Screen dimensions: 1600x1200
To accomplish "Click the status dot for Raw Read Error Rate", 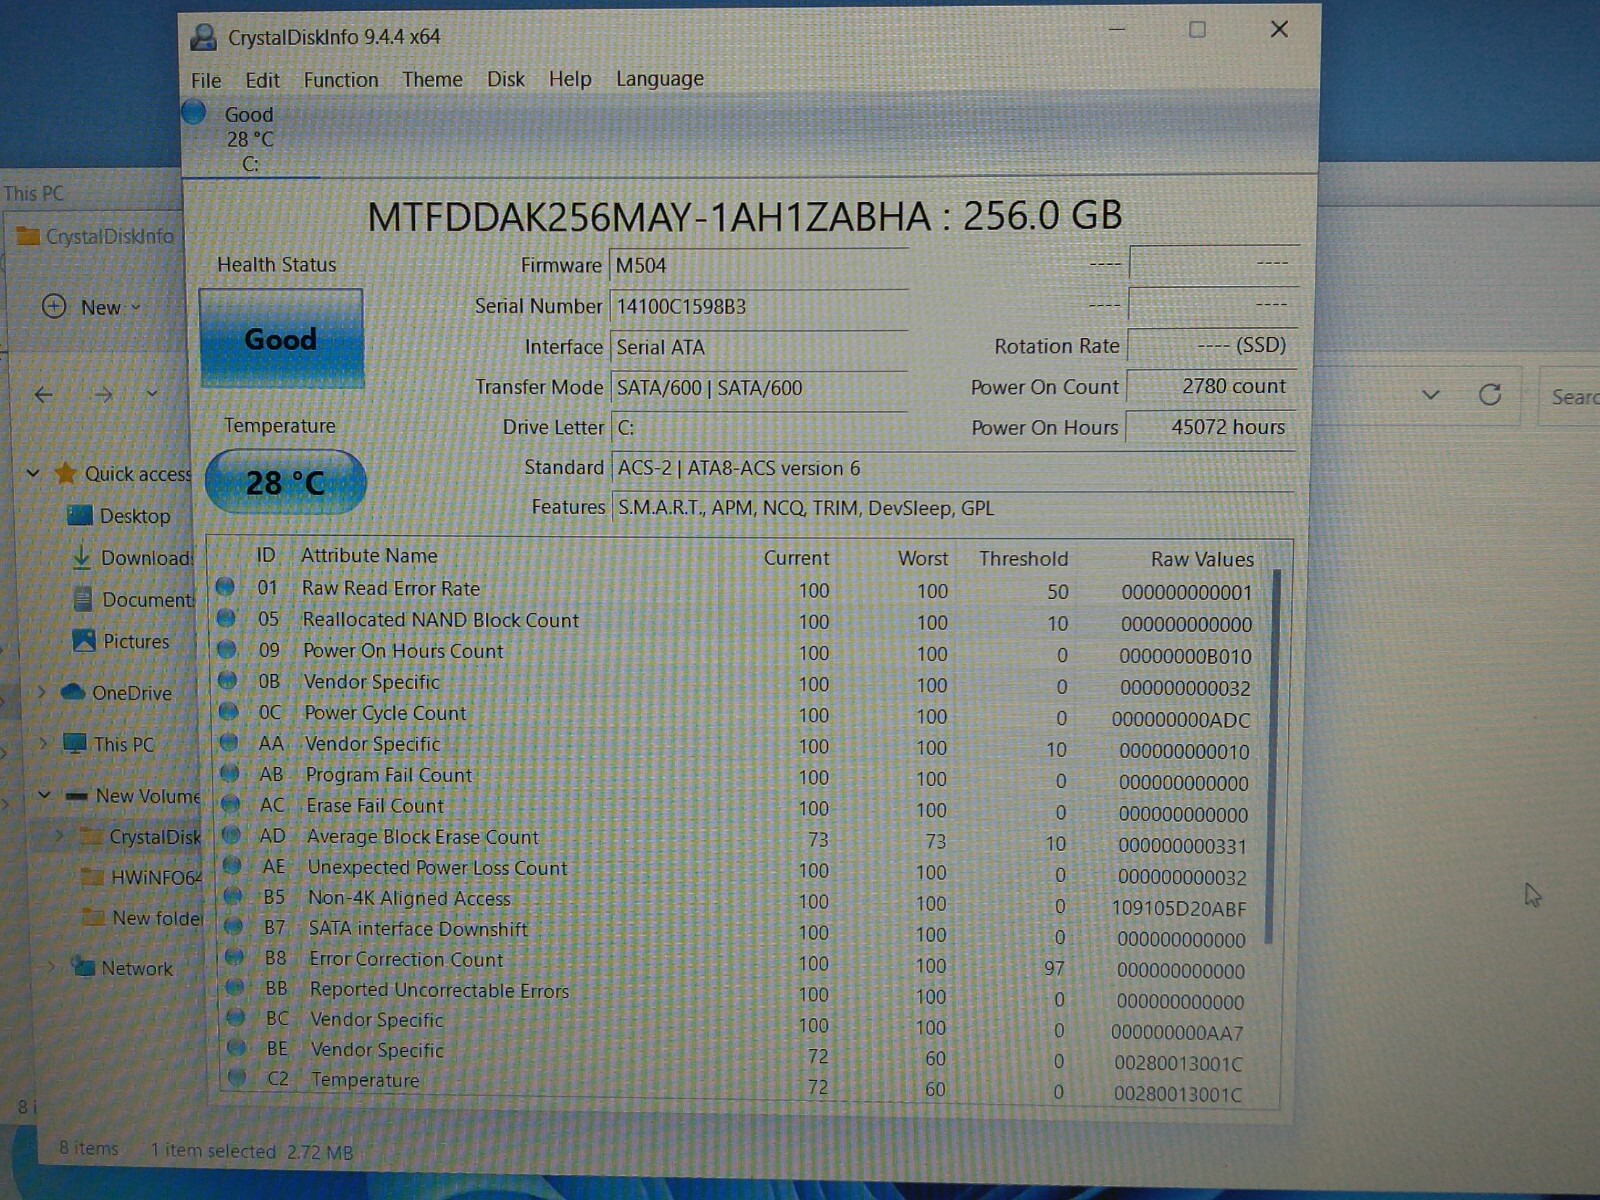I will (x=225, y=587).
